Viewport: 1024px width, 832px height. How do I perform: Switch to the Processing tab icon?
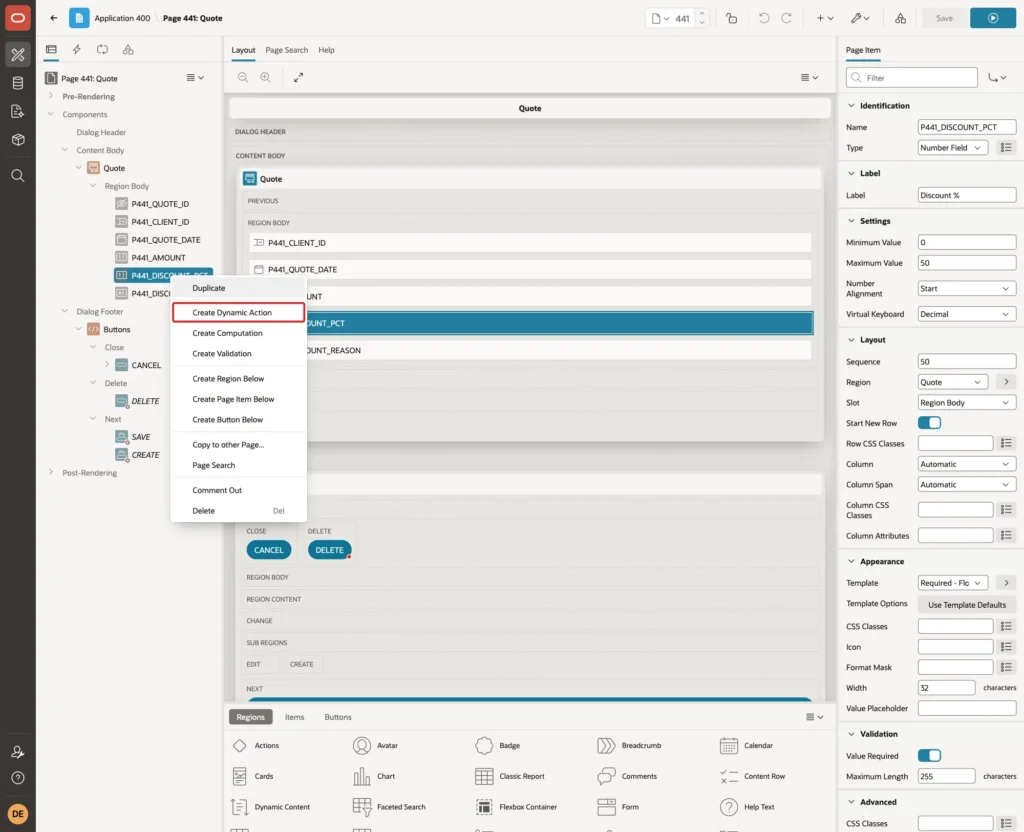coord(102,50)
